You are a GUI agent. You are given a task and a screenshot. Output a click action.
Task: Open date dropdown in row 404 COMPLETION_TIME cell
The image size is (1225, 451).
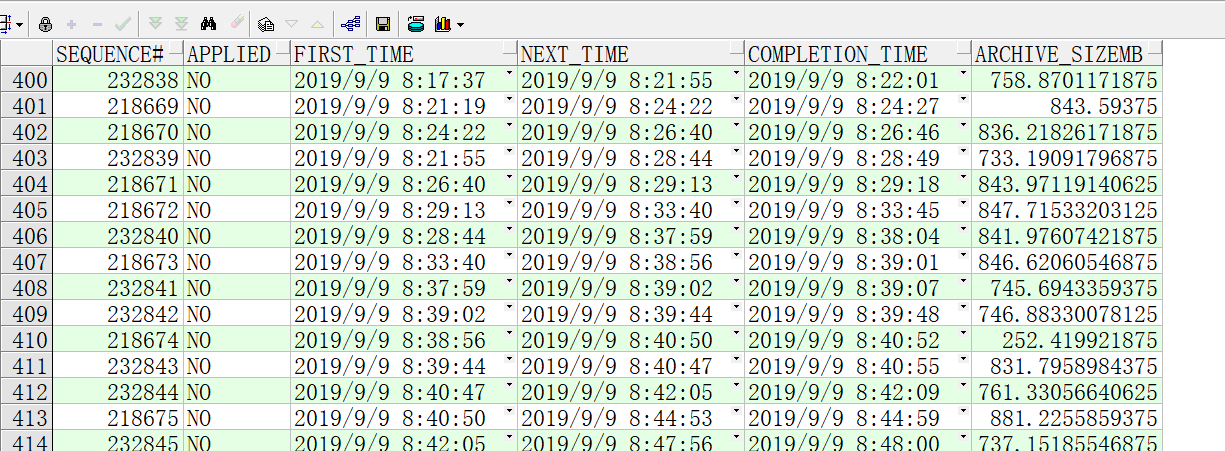tap(964, 178)
